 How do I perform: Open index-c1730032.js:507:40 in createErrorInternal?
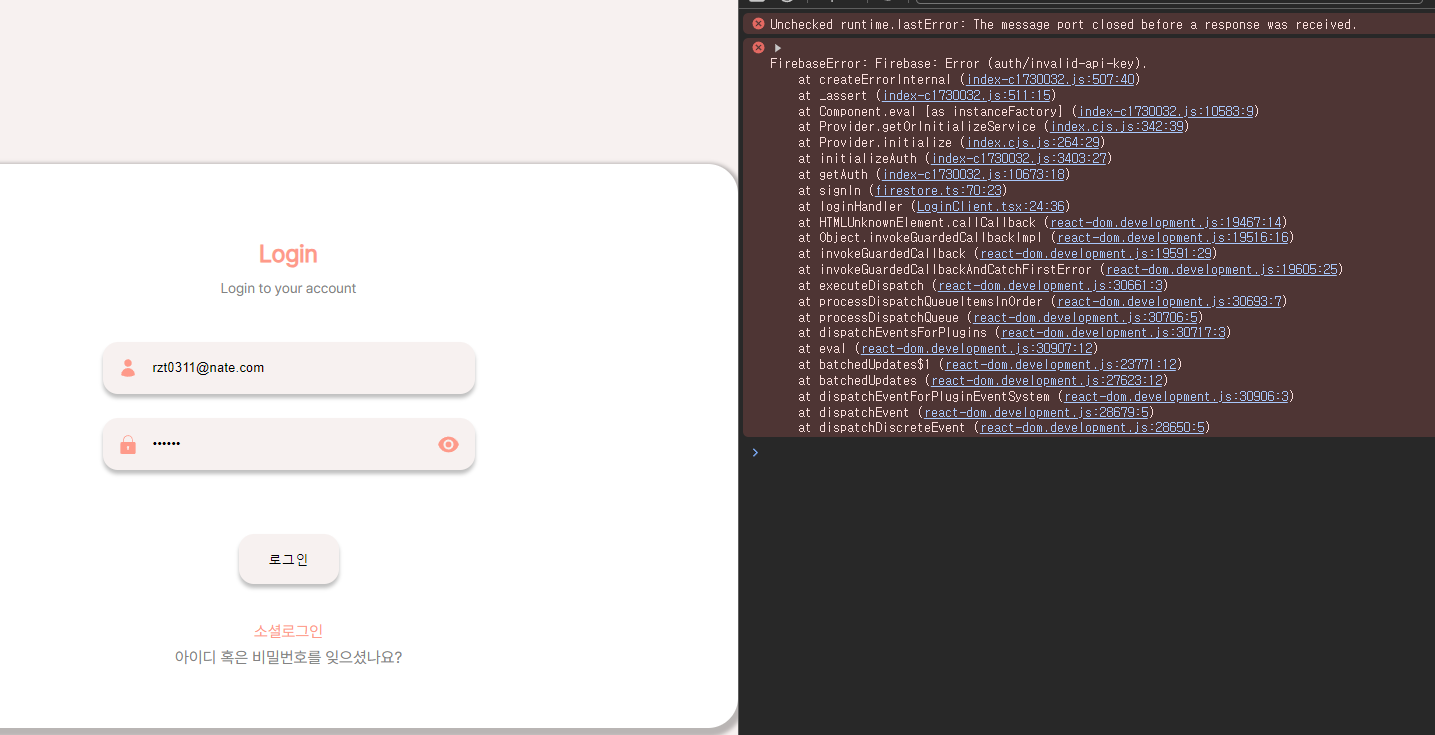(x=1050, y=79)
